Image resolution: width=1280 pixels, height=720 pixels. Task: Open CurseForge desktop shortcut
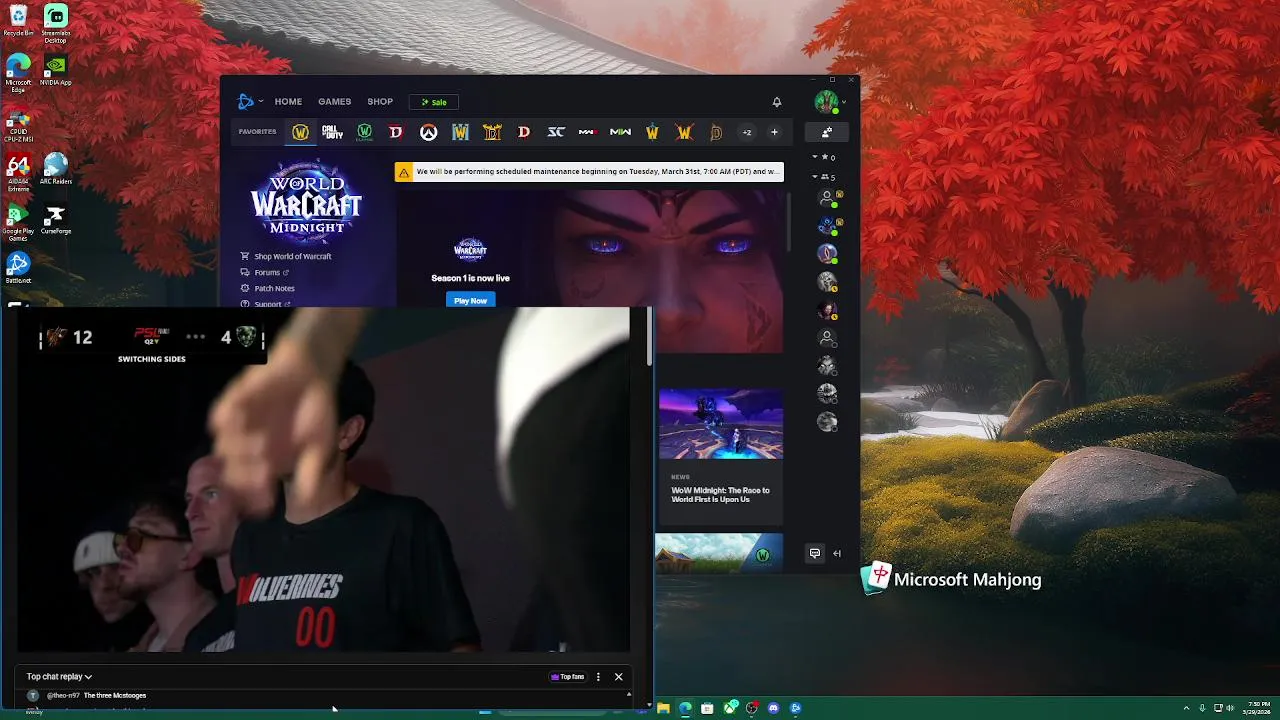55,220
